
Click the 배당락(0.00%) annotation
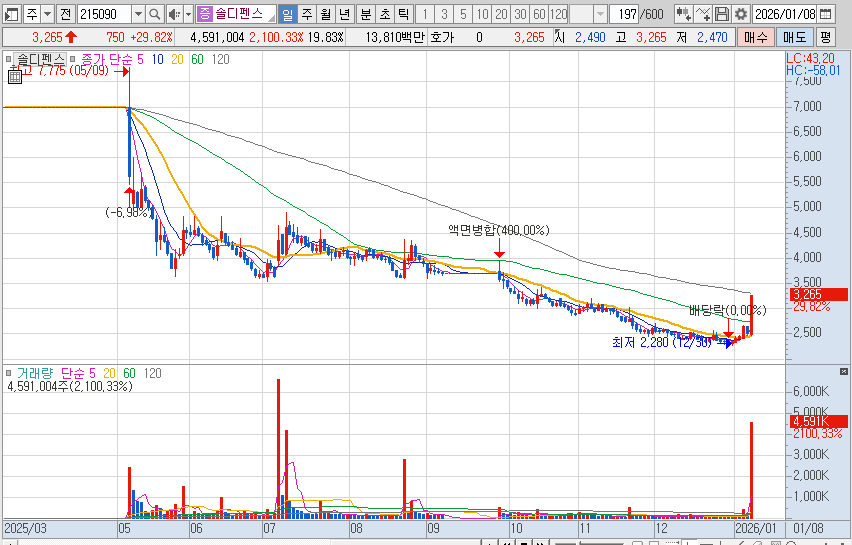point(728,310)
